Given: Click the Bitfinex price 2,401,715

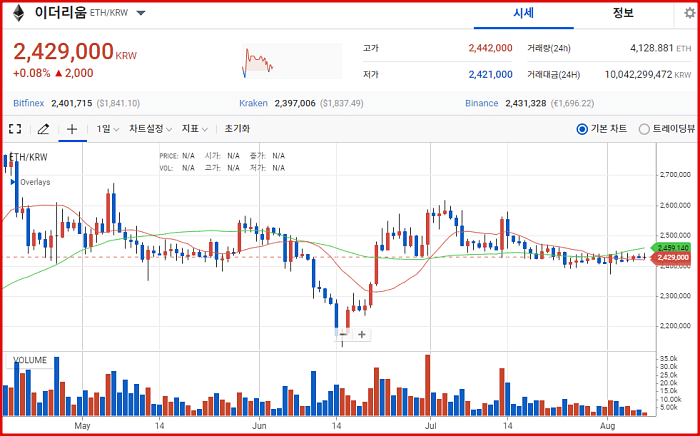Looking at the screenshot, I should (x=71, y=104).
